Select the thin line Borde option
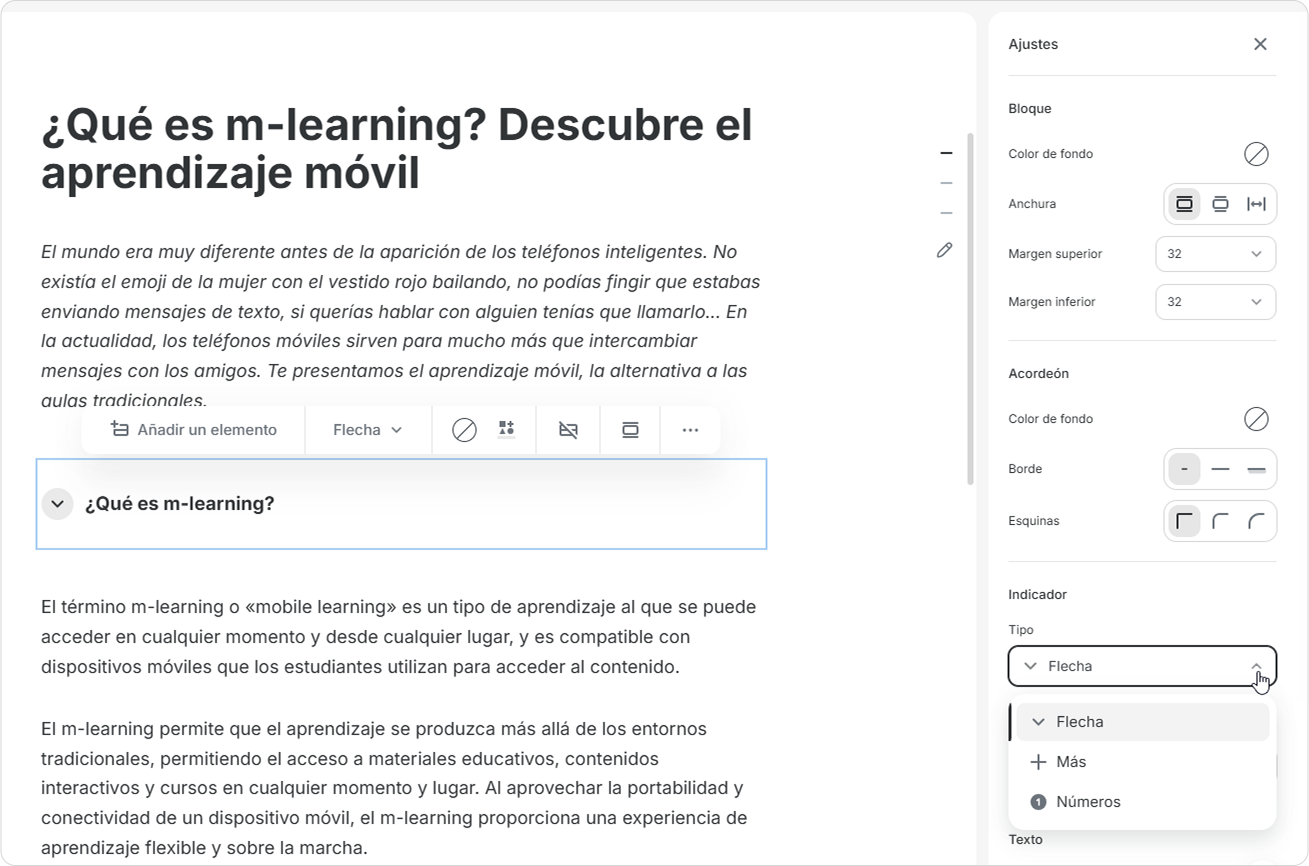1309x866 pixels. click(x=1220, y=469)
